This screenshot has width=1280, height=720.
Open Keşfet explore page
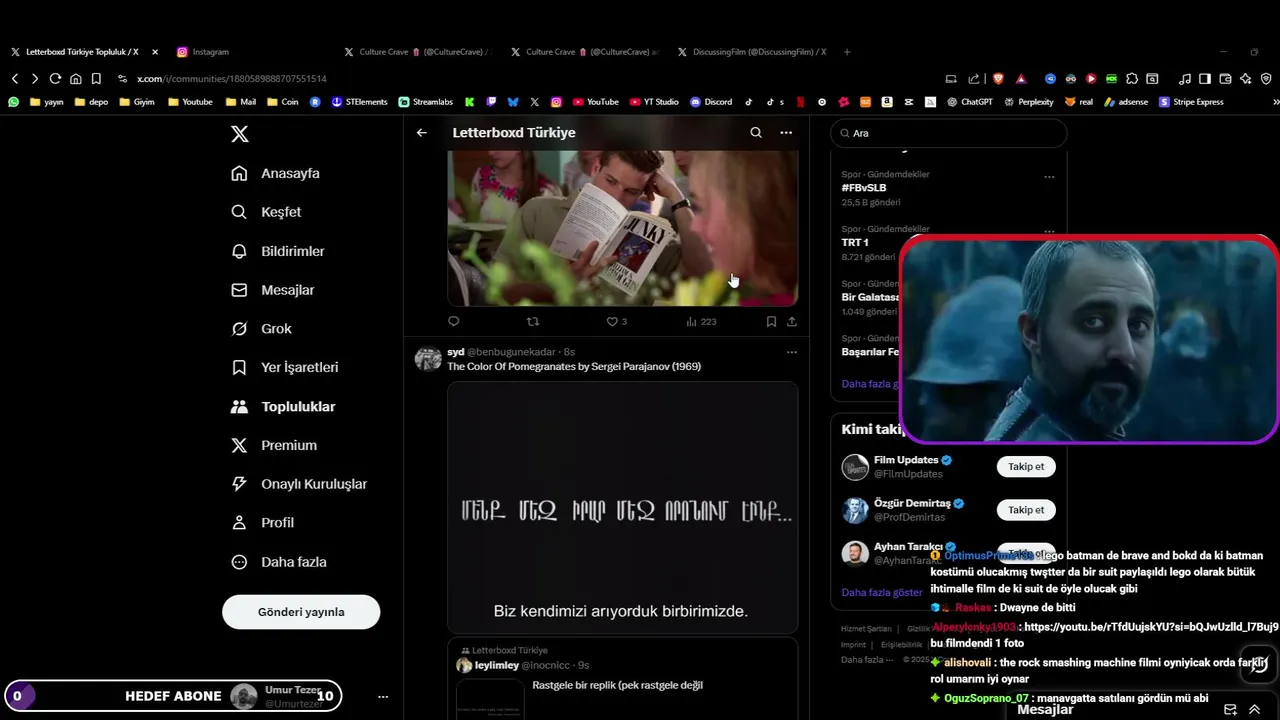click(266, 212)
